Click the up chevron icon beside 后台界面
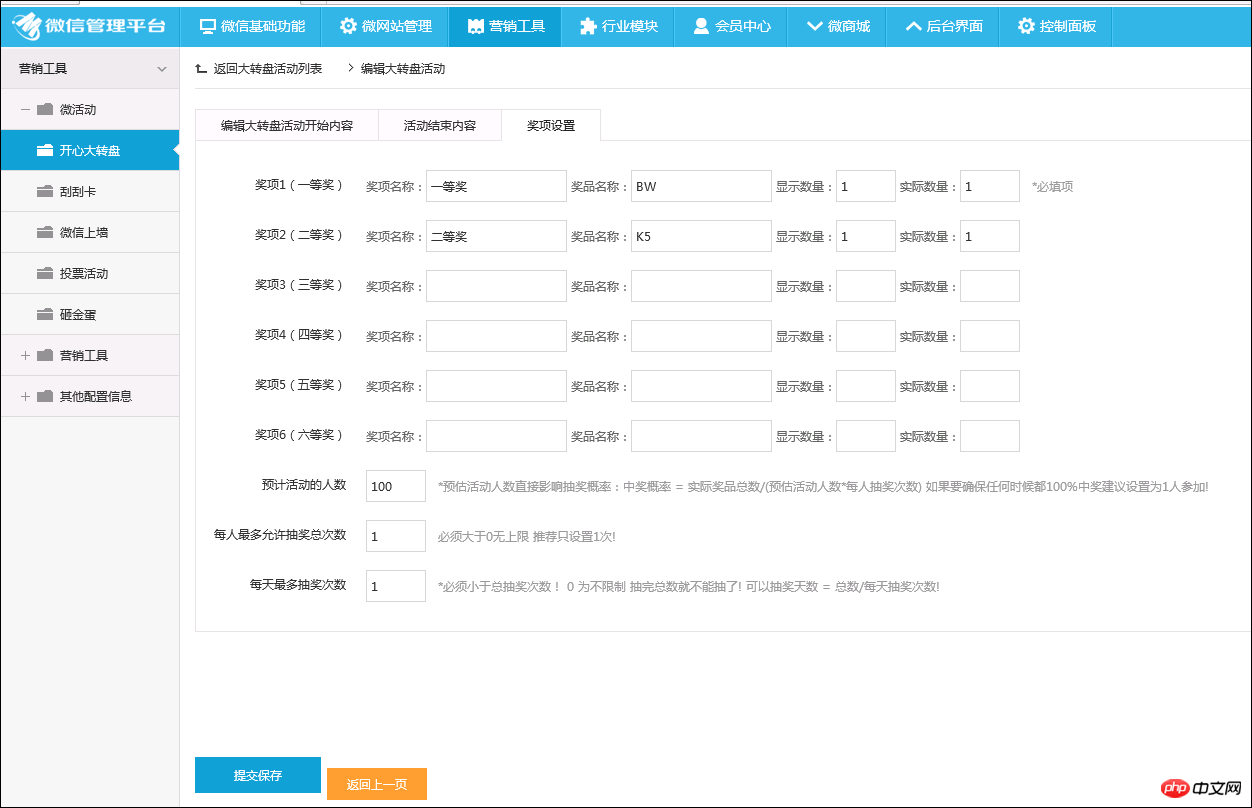Screen dimensions: 1252x808 point(913,26)
